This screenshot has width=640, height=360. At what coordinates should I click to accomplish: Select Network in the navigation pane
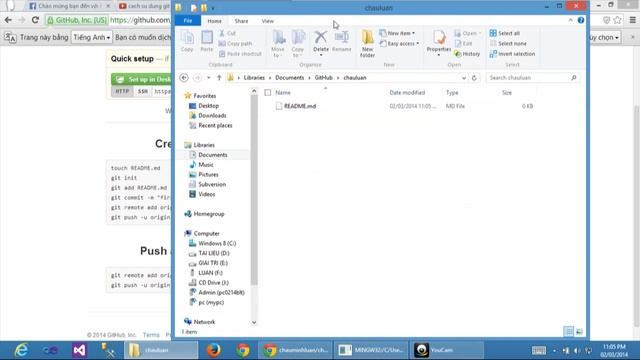tap(204, 322)
